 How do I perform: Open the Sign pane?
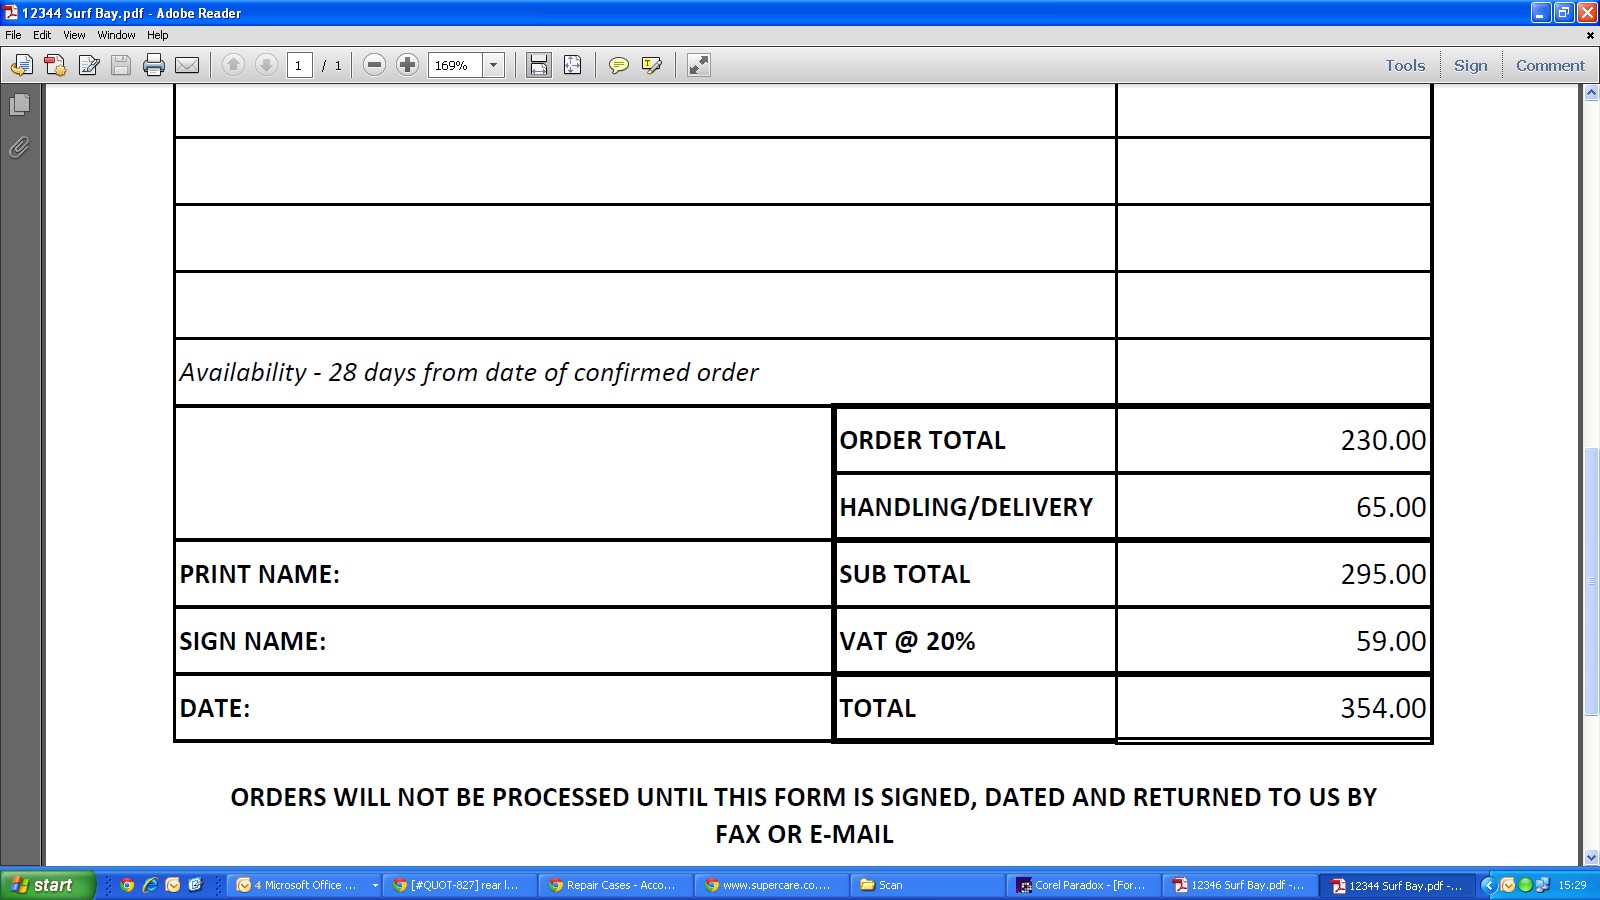pos(1470,65)
